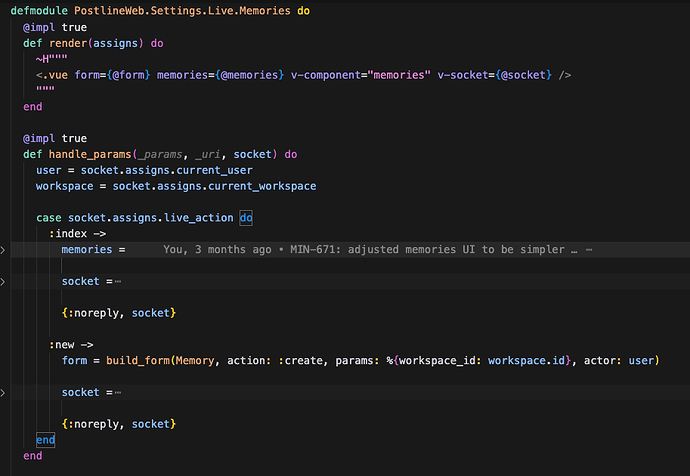Click the '_uri' argument

[208, 154]
